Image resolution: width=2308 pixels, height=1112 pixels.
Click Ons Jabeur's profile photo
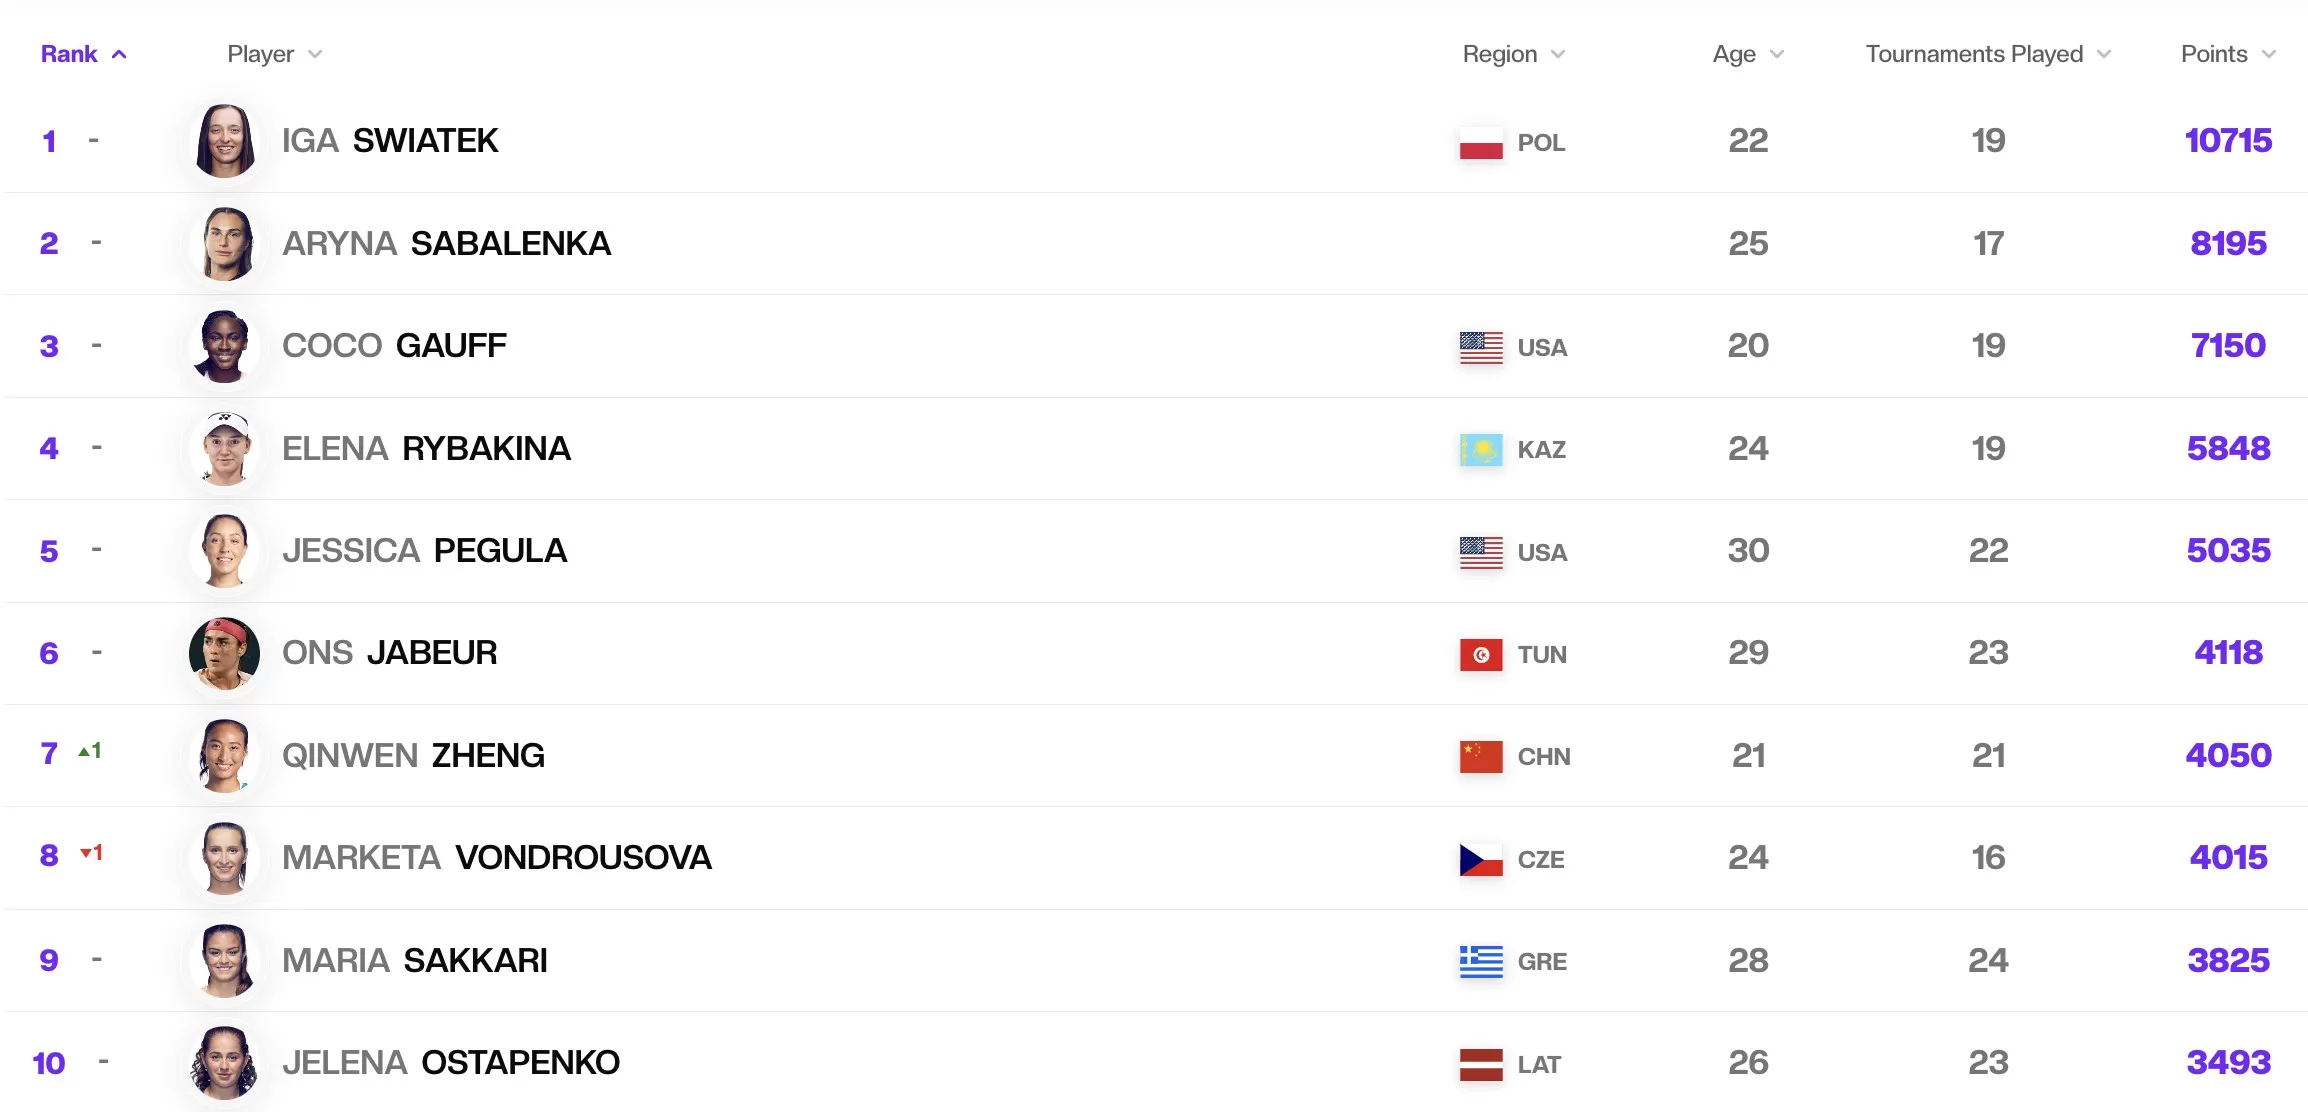click(x=224, y=653)
